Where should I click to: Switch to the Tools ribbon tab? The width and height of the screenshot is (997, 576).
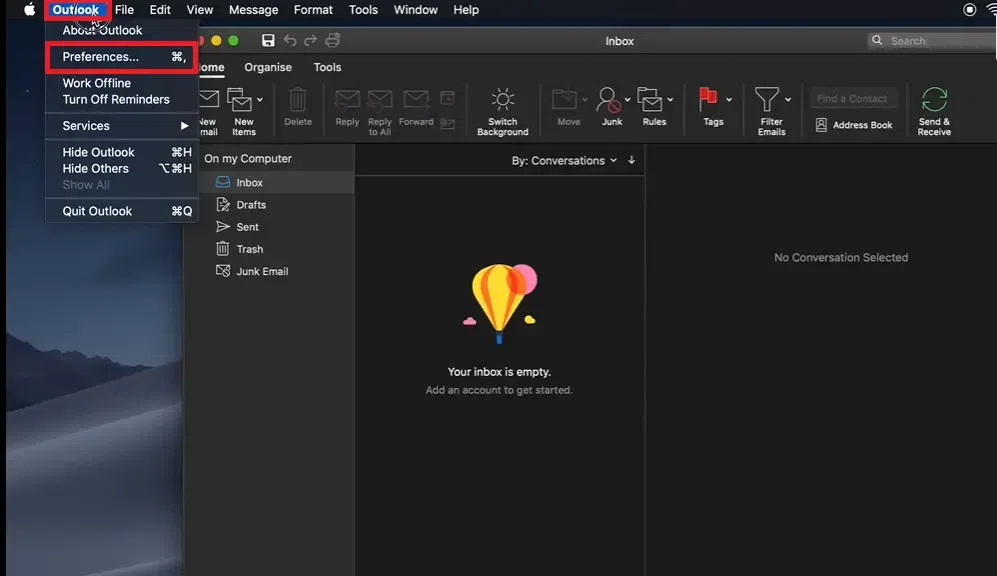[x=327, y=67]
